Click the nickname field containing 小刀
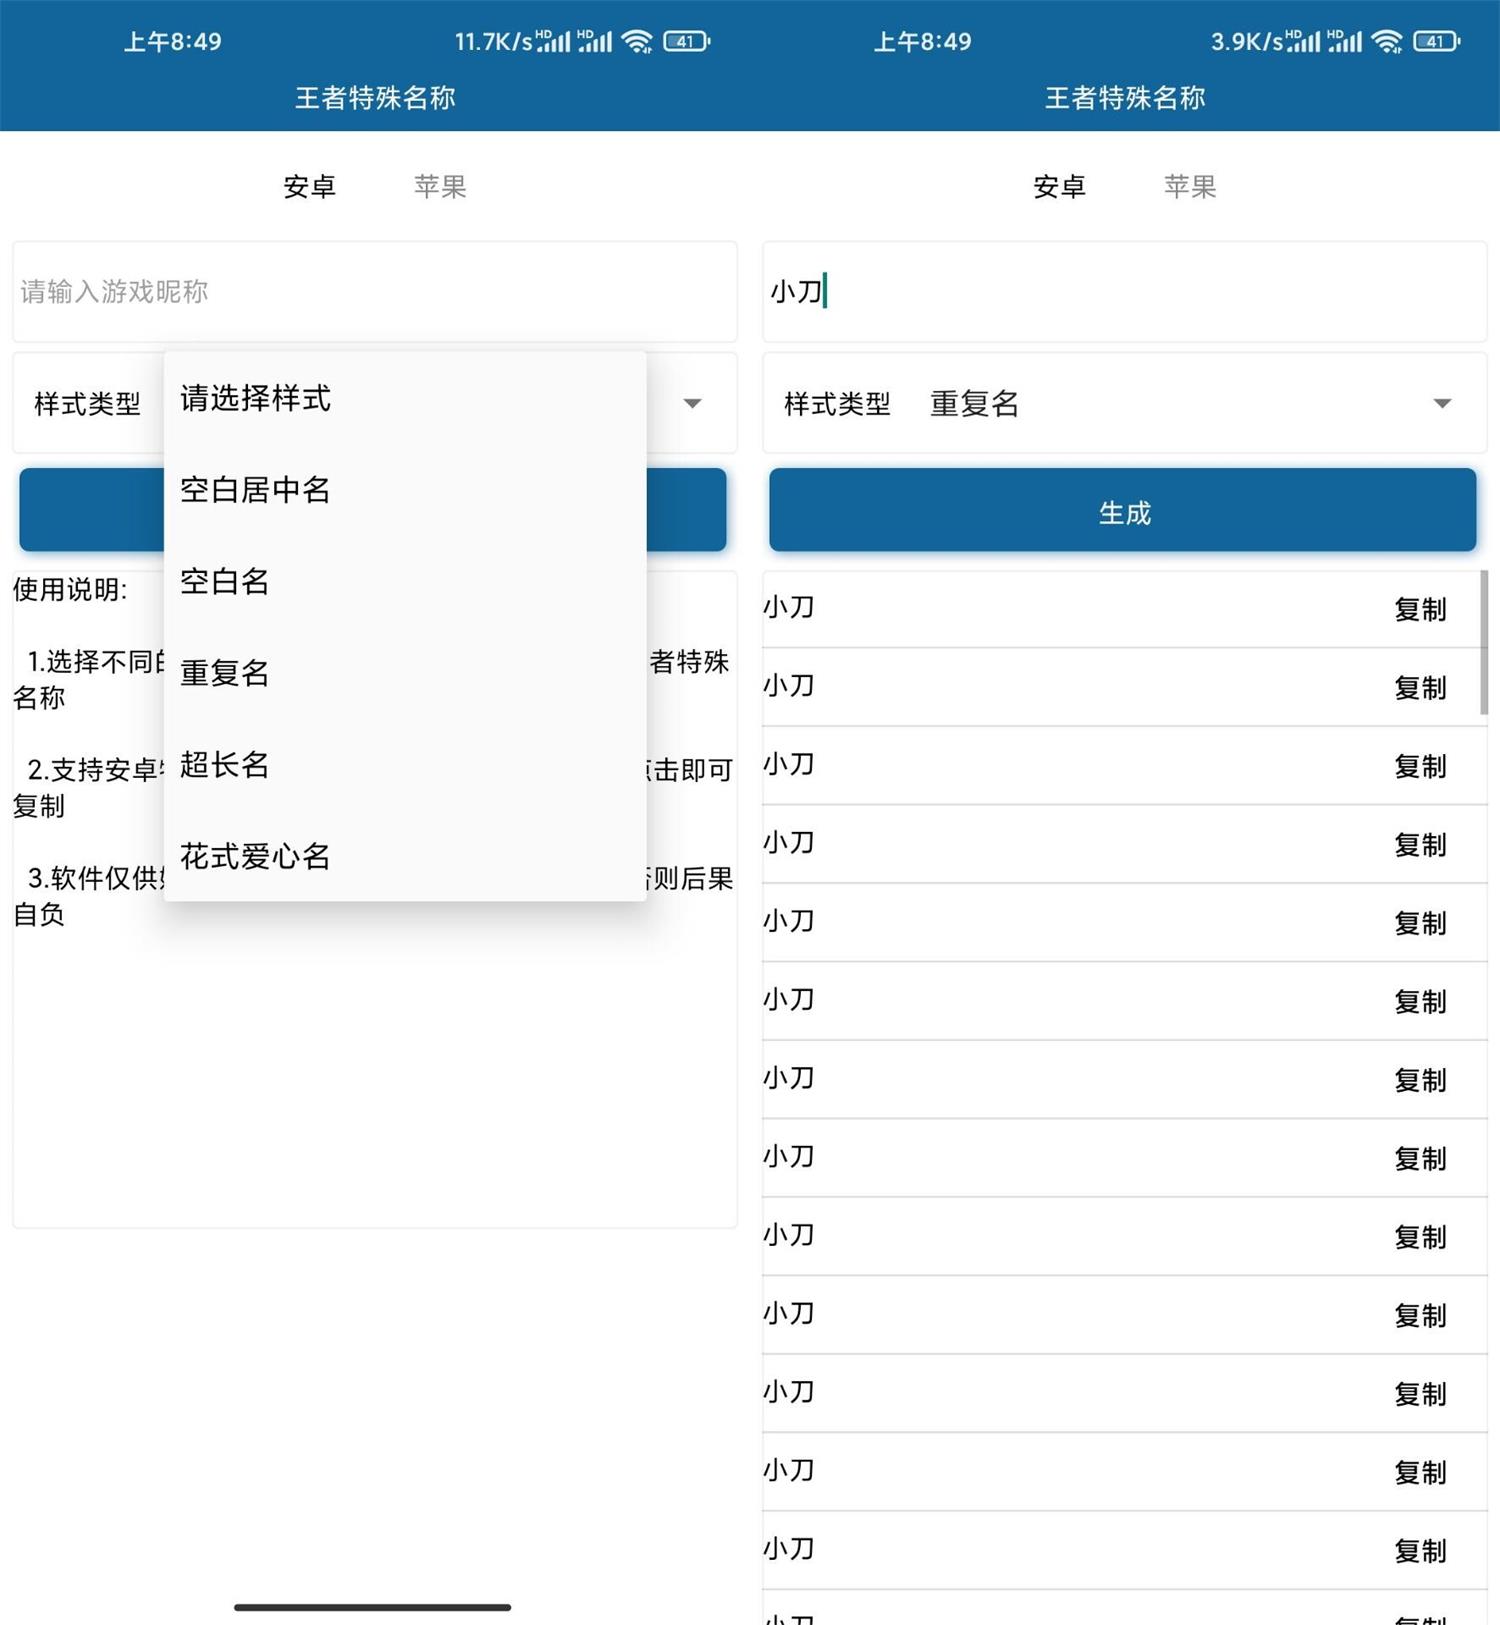Viewport: 1500px width, 1625px height. tap(1125, 291)
